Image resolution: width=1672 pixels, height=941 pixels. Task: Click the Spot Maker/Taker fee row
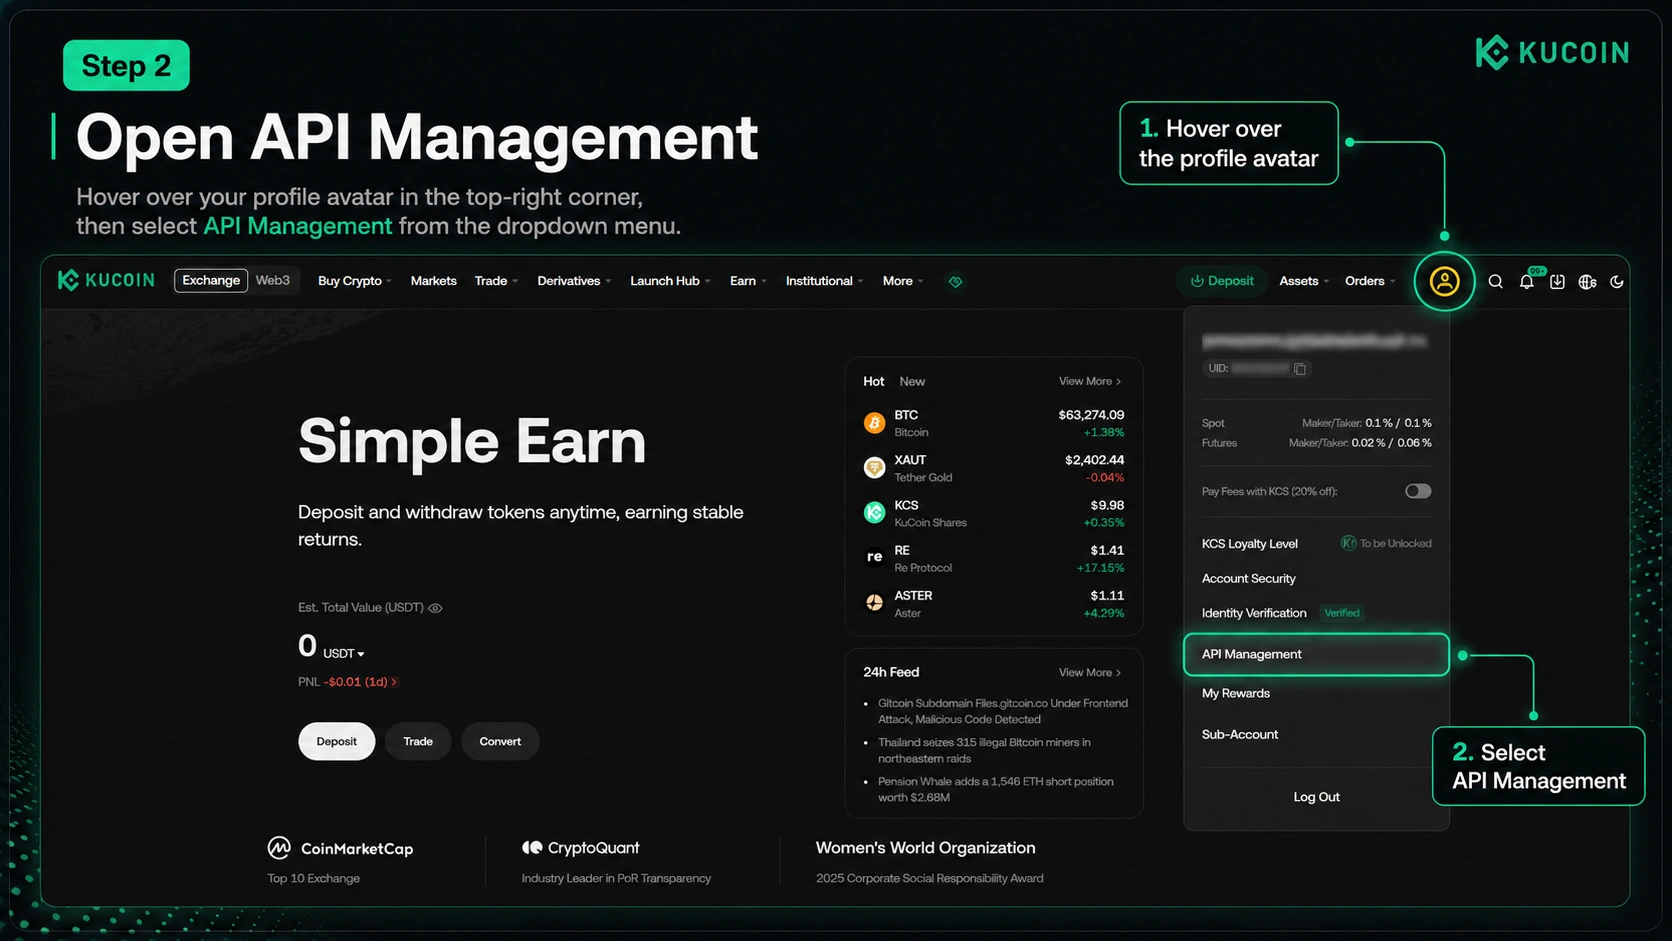pos(1316,424)
